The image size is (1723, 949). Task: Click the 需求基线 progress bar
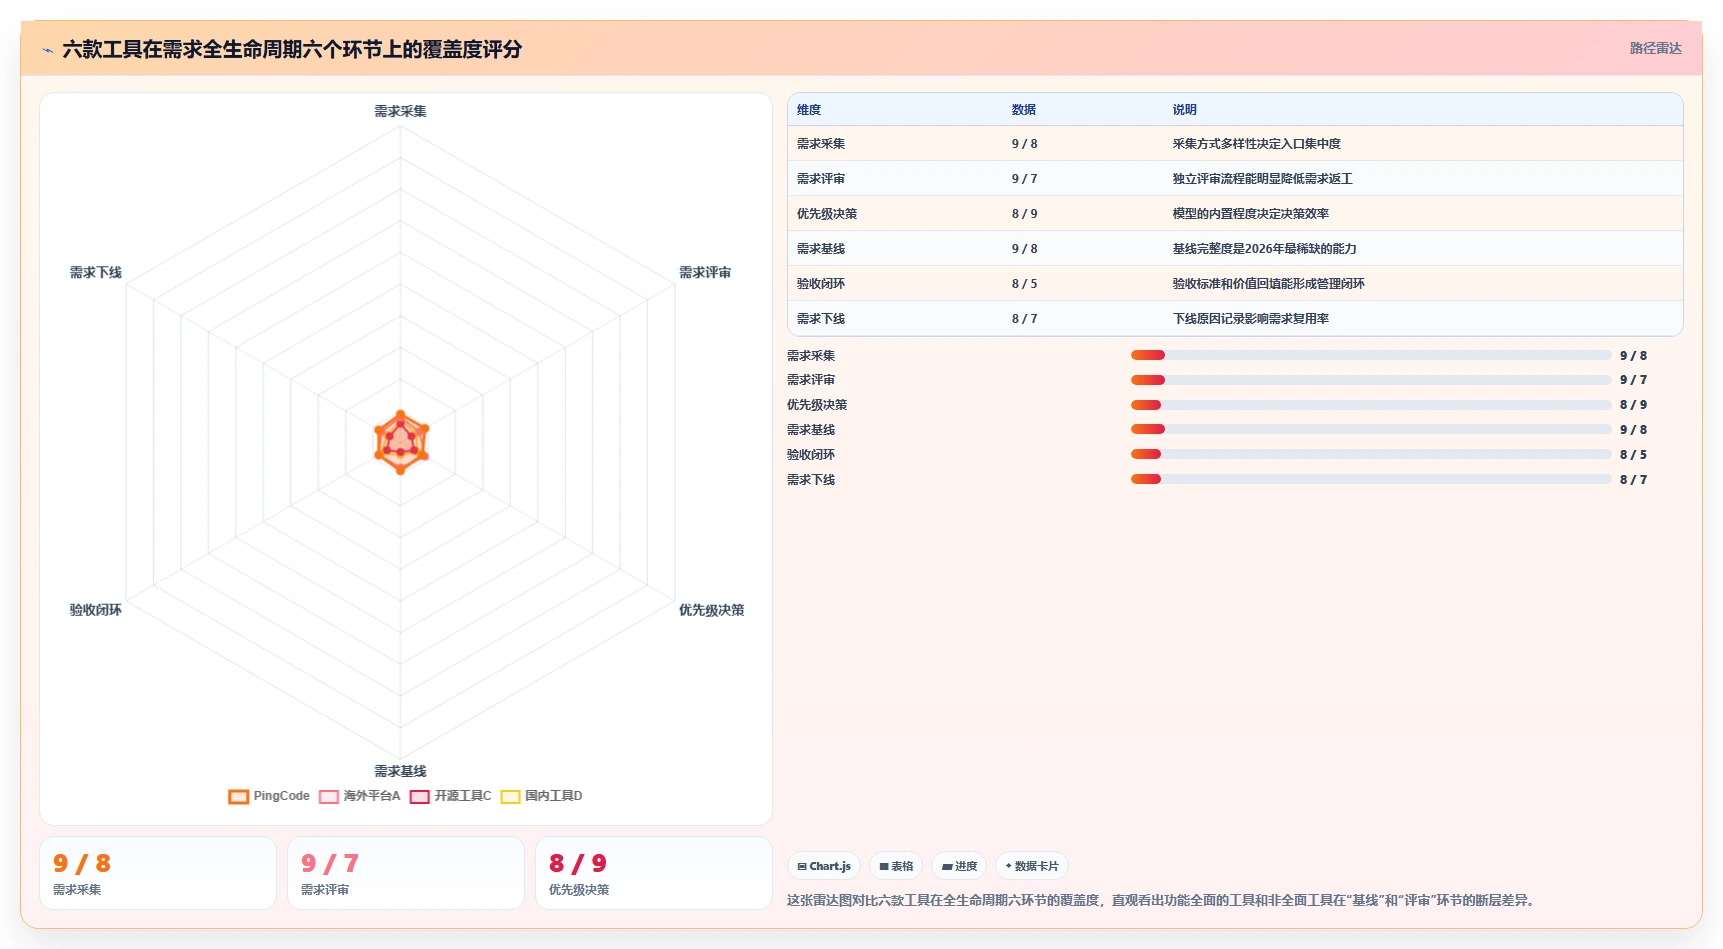point(1371,430)
